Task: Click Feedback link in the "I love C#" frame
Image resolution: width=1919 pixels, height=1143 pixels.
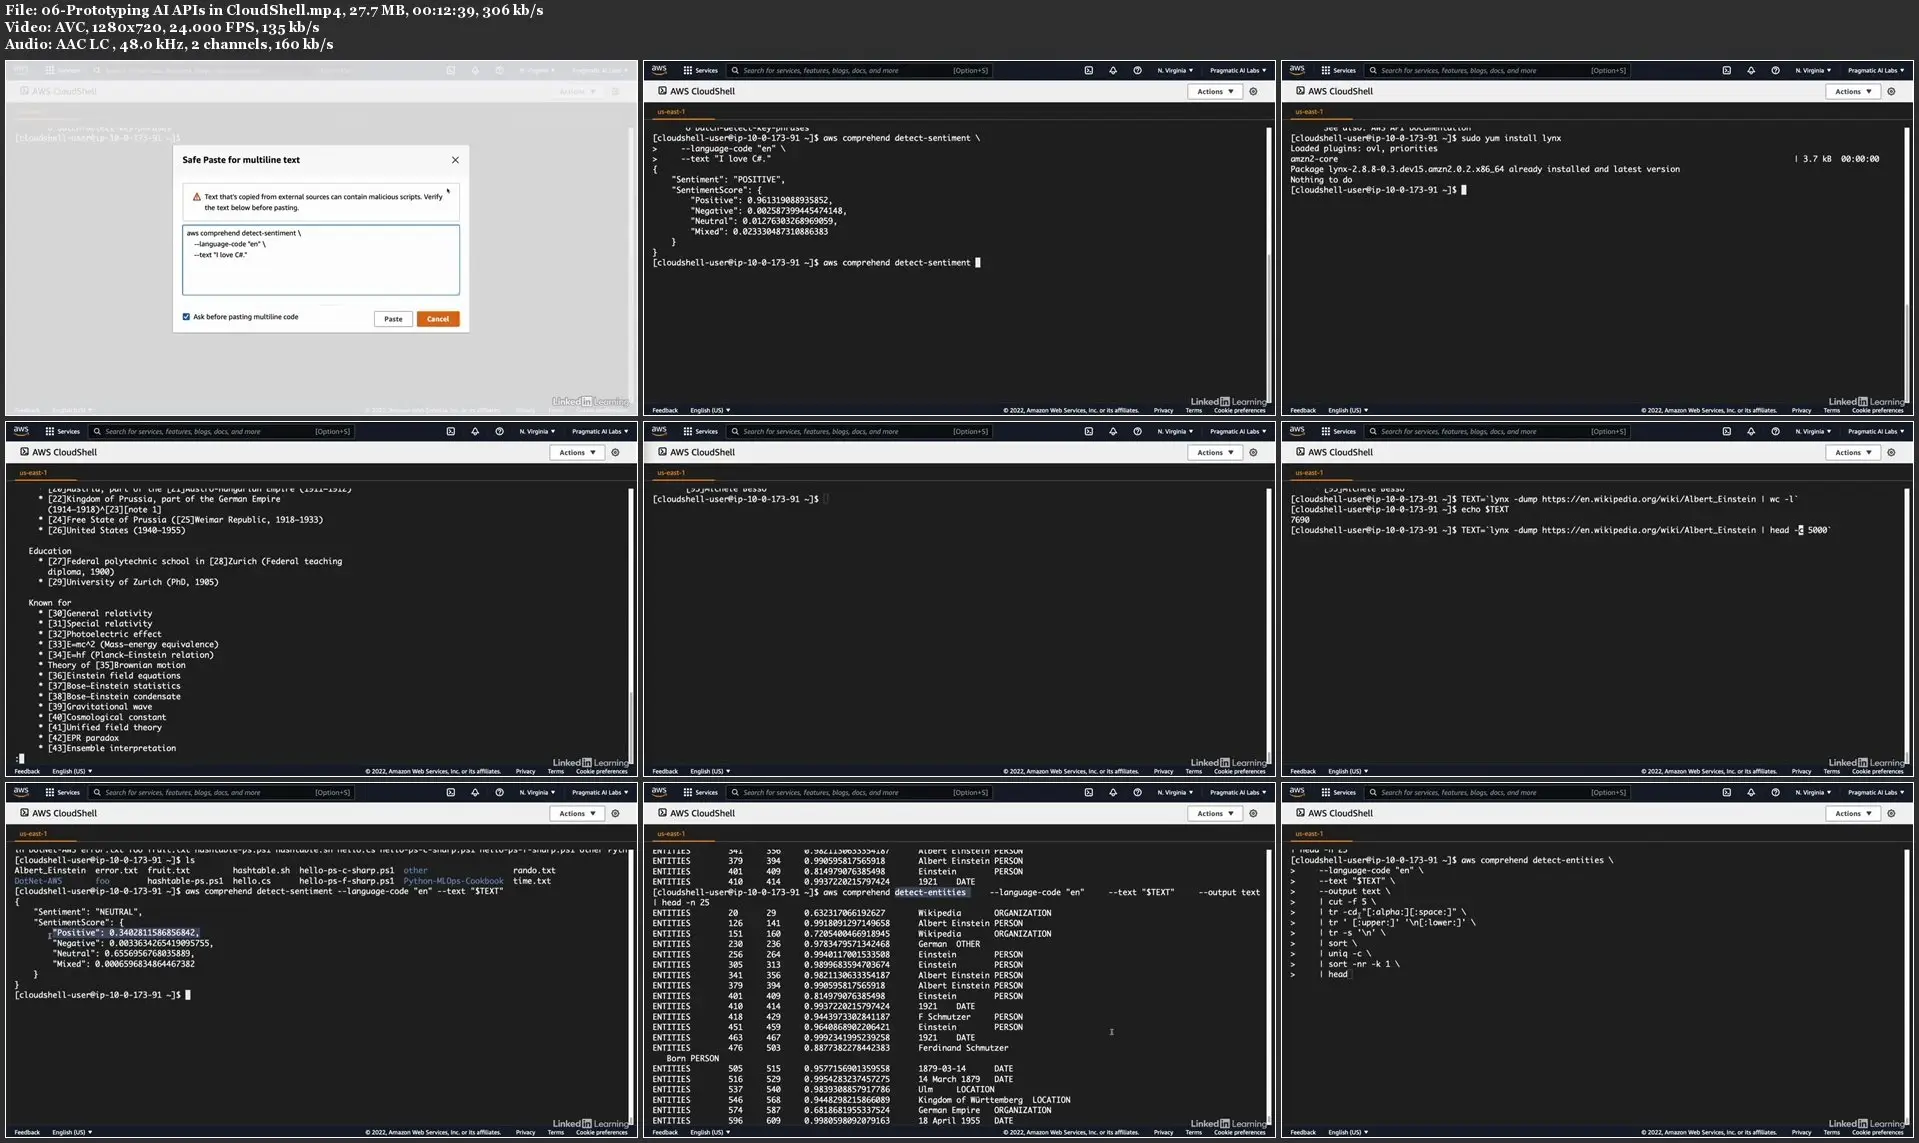Action: click(665, 410)
